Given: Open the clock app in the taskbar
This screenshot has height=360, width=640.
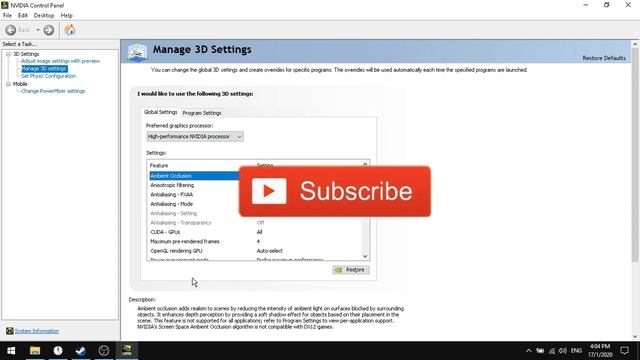Looking at the screenshot, I should point(58,351).
